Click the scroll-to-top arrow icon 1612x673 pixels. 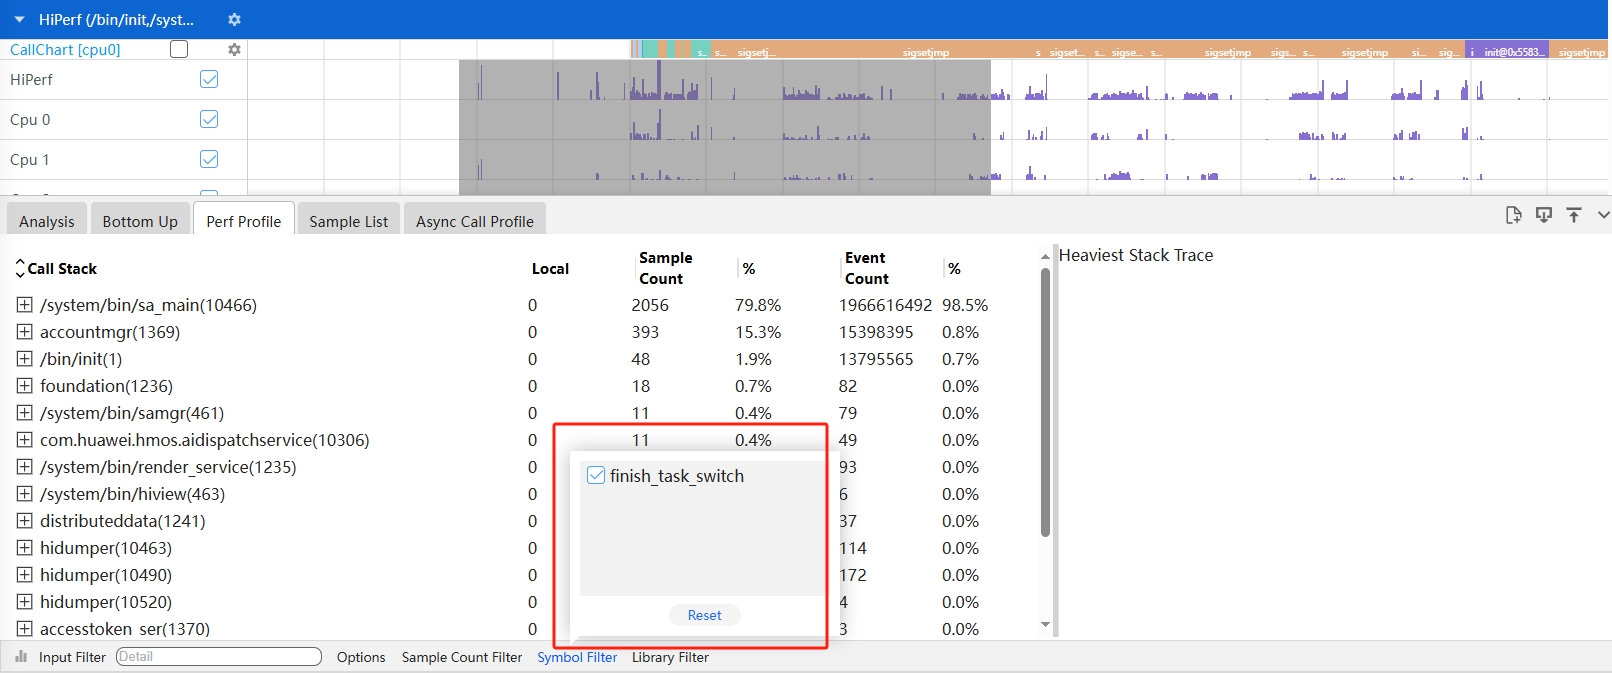tap(1574, 215)
